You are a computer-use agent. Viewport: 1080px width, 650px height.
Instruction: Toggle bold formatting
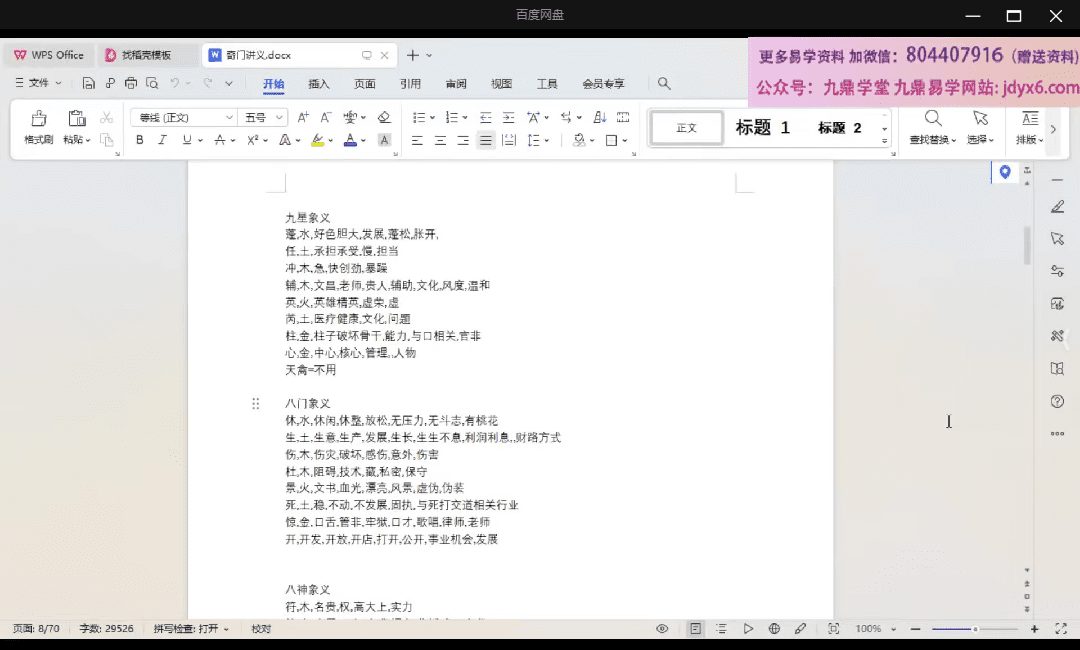click(139, 140)
